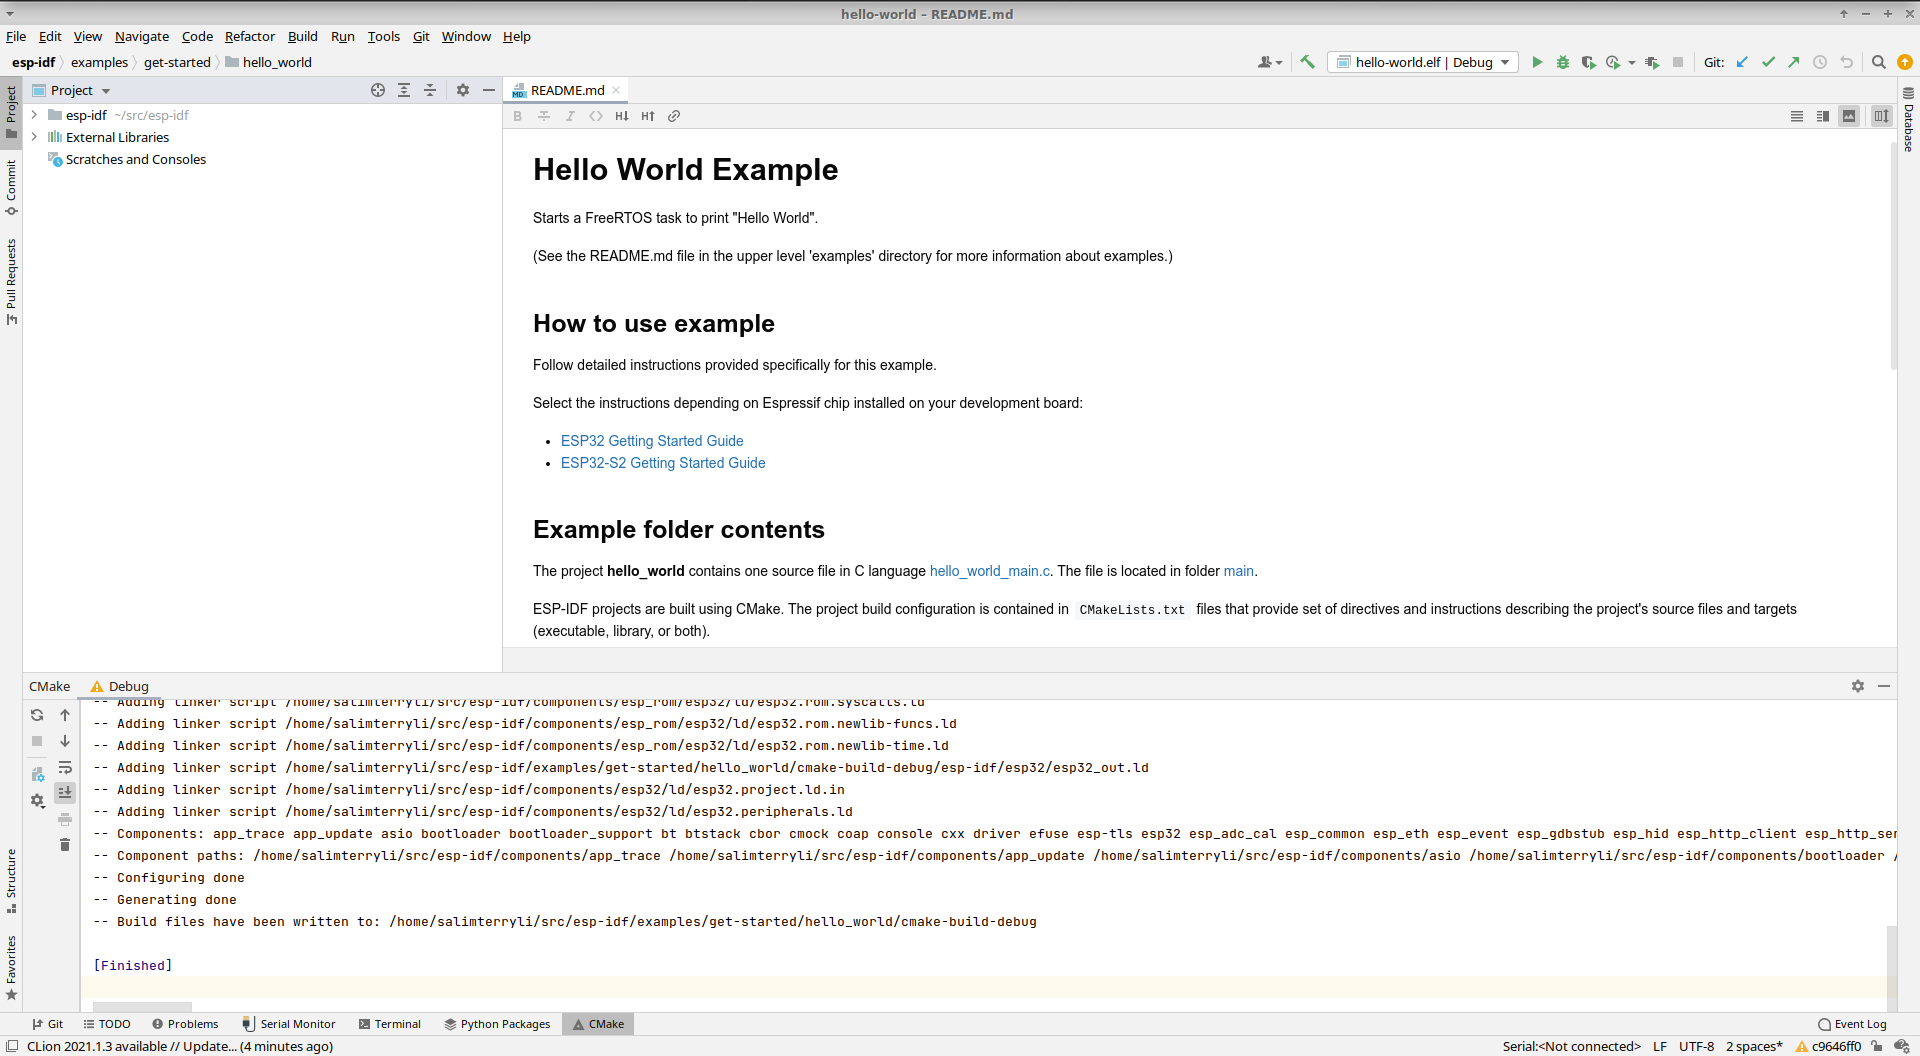Image resolution: width=1920 pixels, height=1056 pixels.
Task: Click the Git Commit checkmark
Action: (1768, 62)
